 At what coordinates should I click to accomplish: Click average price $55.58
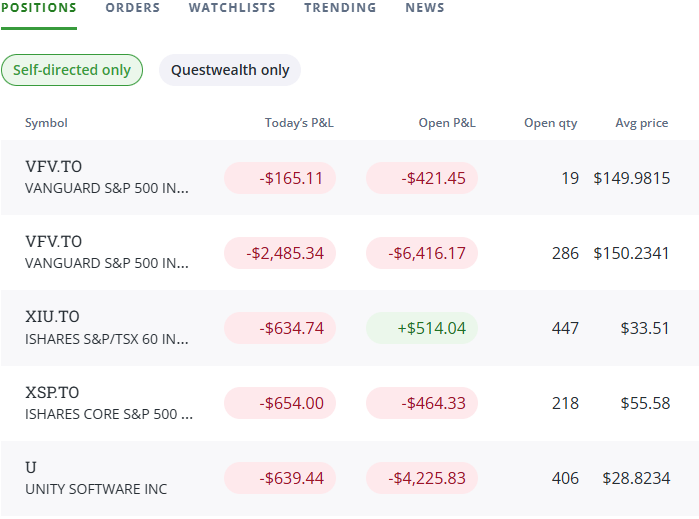tap(645, 403)
